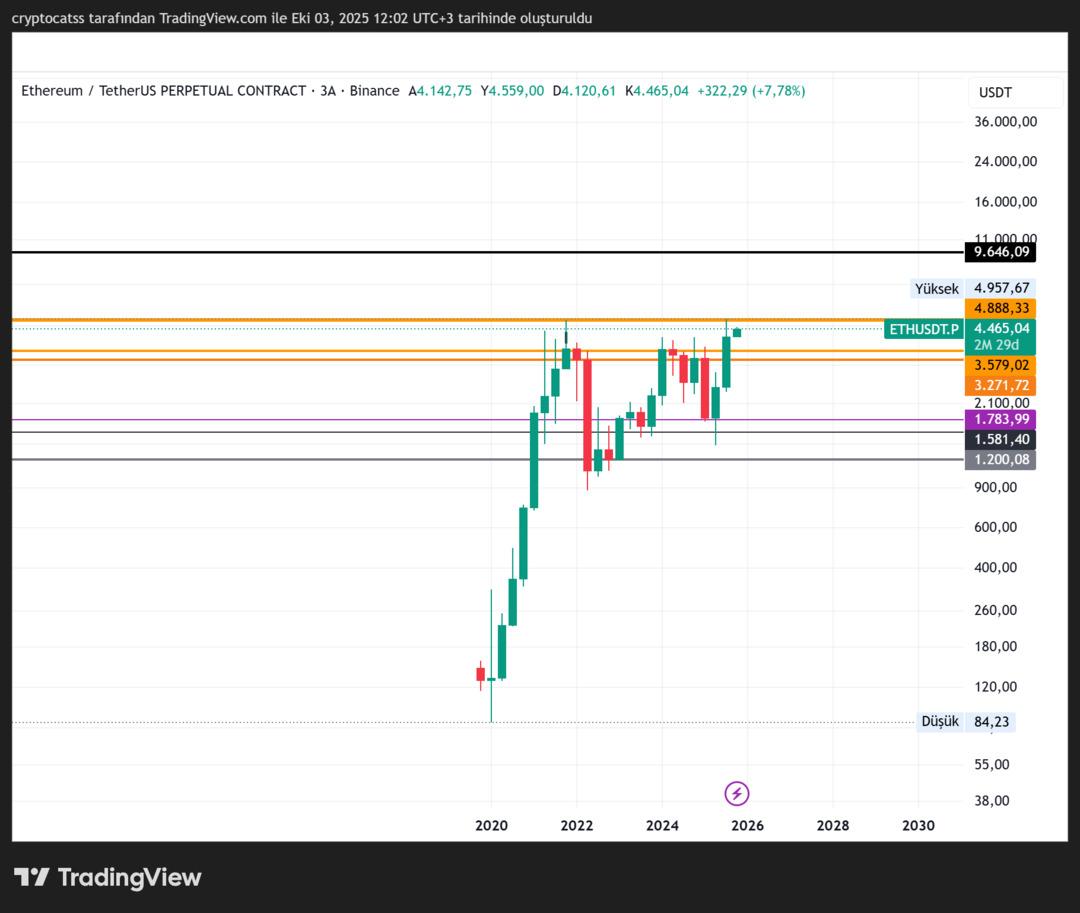This screenshot has width=1080, height=913.
Task: Click the dark 1.581,40 price label
Action: 1000,440
